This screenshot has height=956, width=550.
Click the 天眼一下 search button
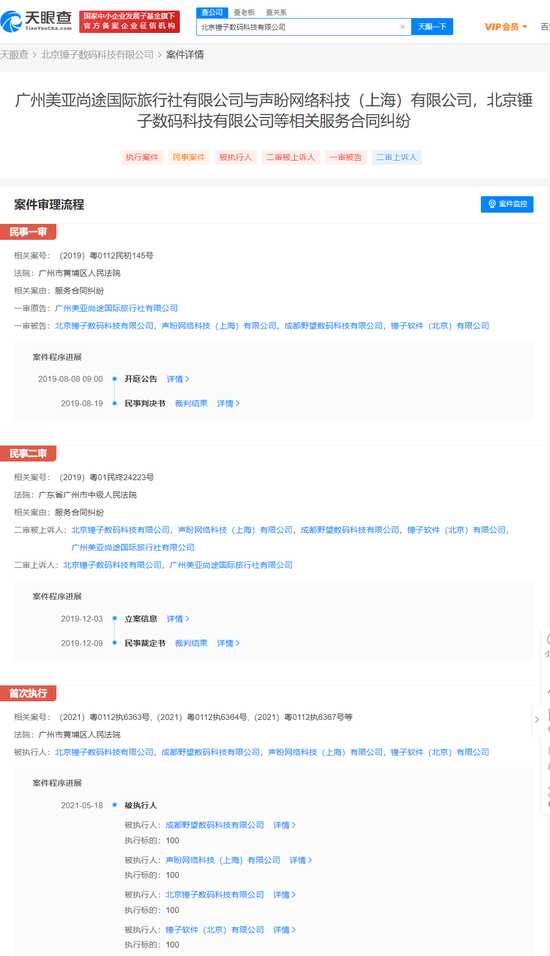pyautogui.click(x=432, y=27)
